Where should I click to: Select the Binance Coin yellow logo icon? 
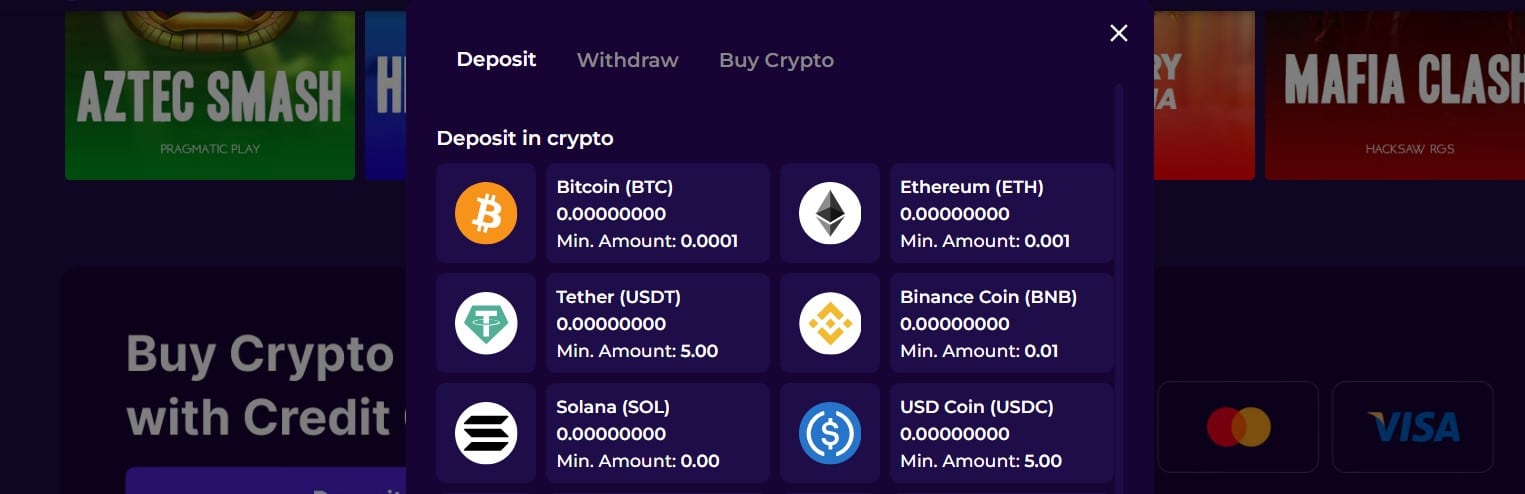(x=830, y=323)
